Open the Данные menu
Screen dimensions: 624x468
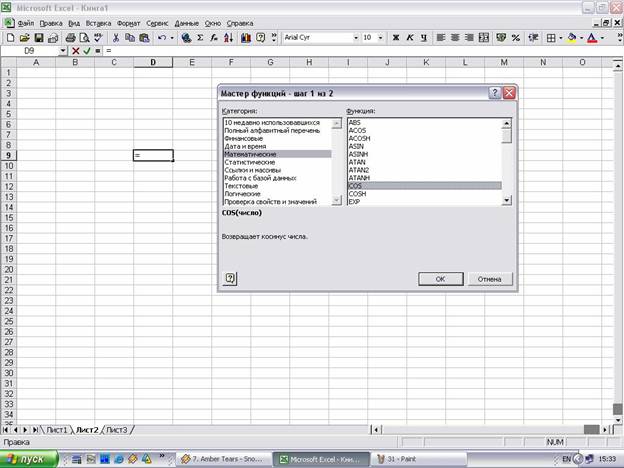tap(187, 23)
